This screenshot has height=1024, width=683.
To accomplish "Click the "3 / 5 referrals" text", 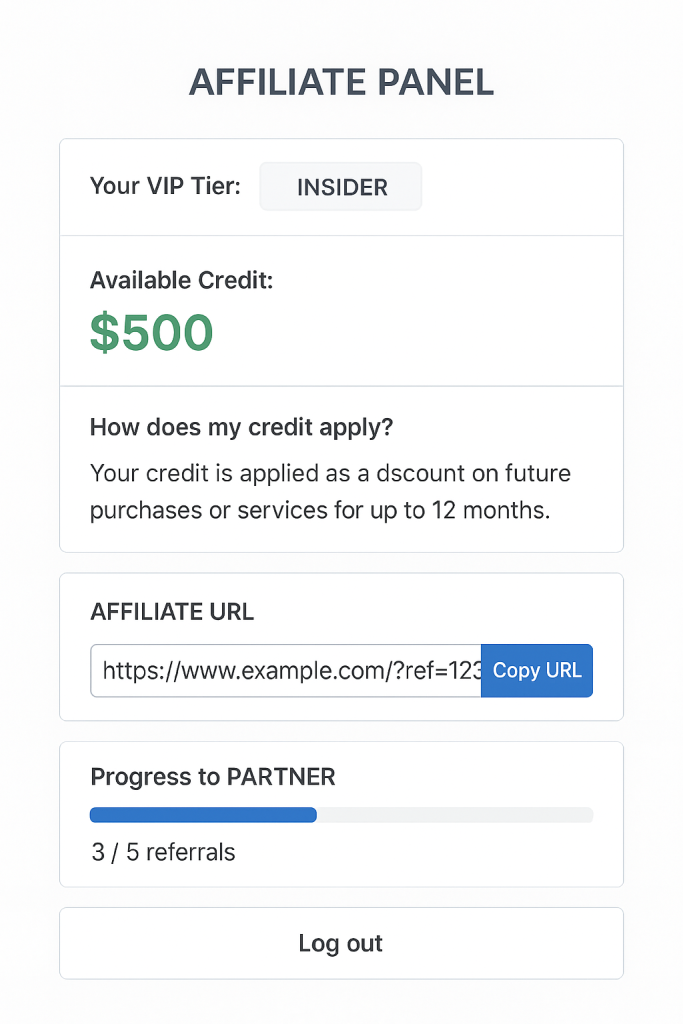I will pyautogui.click(x=163, y=853).
